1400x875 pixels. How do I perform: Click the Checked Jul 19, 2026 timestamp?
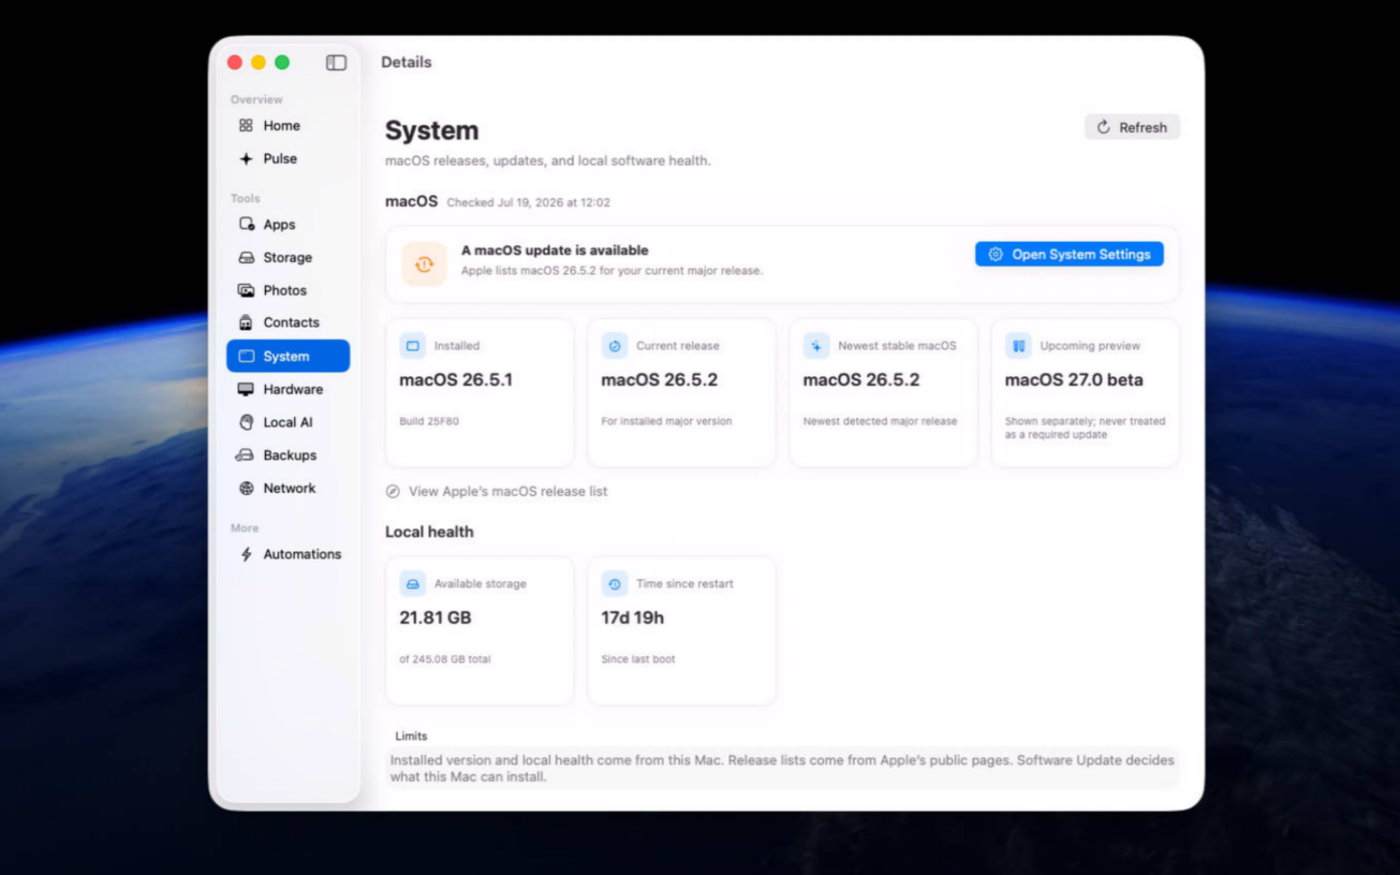click(x=528, y=203)
